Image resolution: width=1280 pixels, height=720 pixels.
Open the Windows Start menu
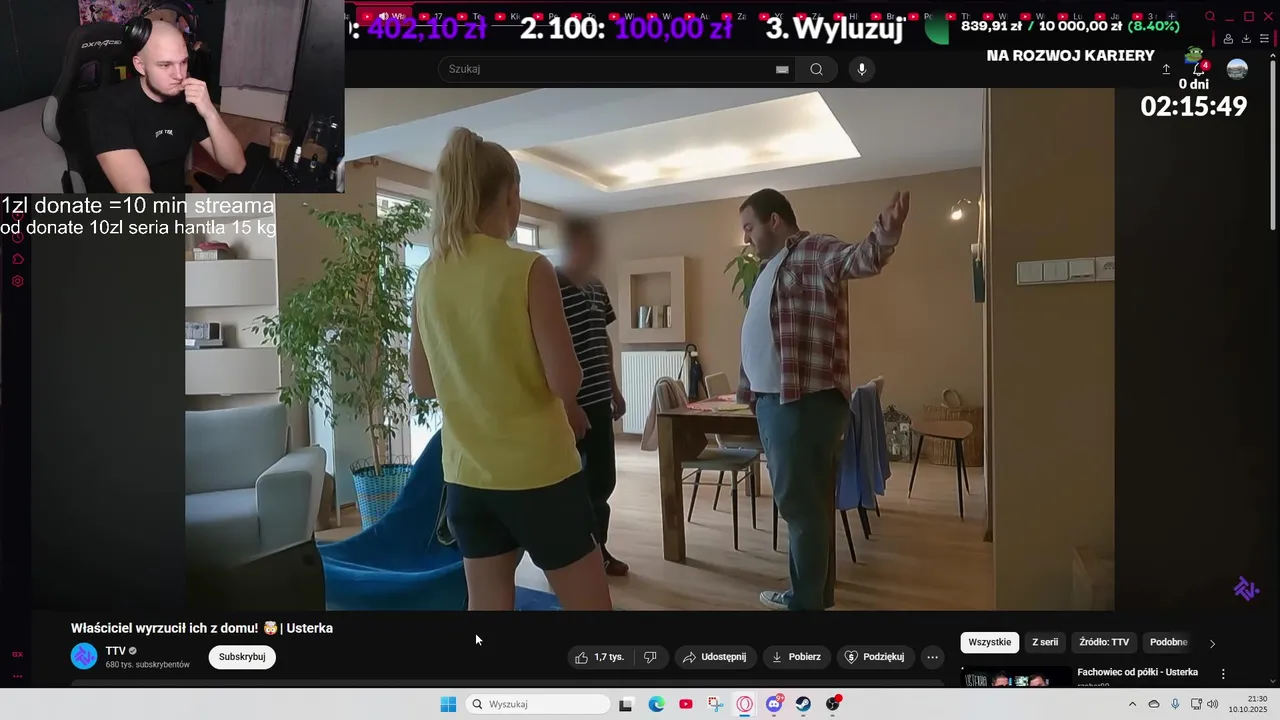point(448,704)
